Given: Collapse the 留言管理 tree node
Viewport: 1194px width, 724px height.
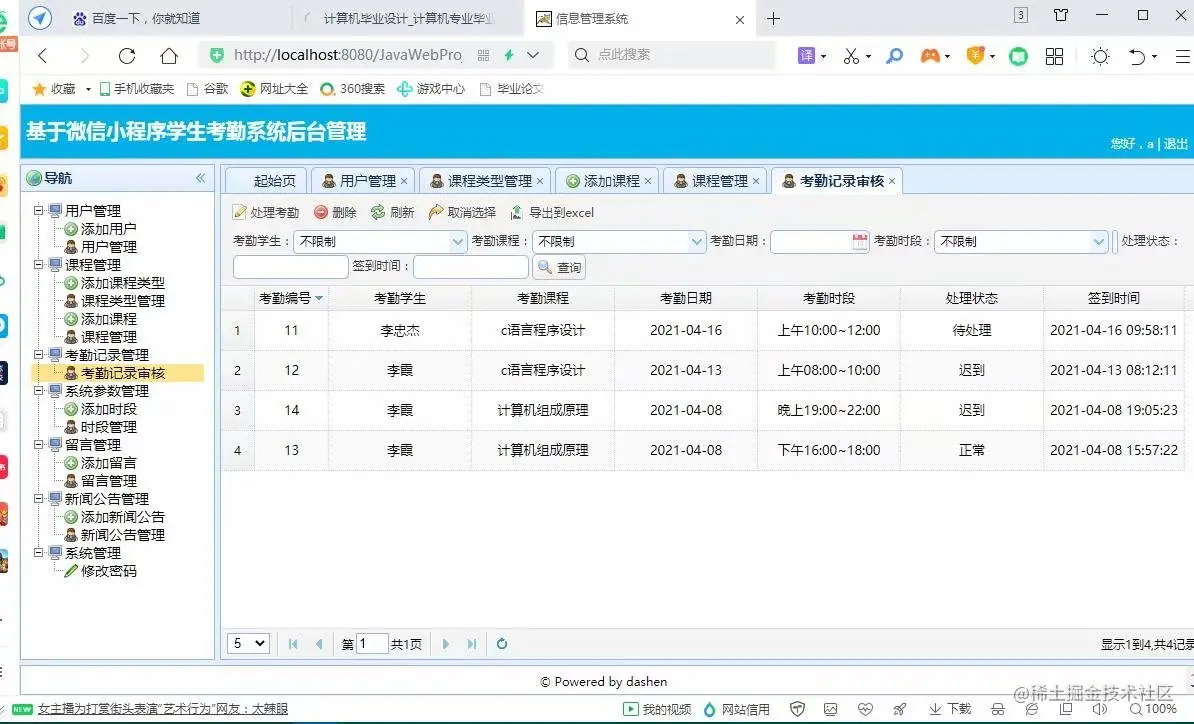Looking at the screenshot, I should [x=38, y=444].
